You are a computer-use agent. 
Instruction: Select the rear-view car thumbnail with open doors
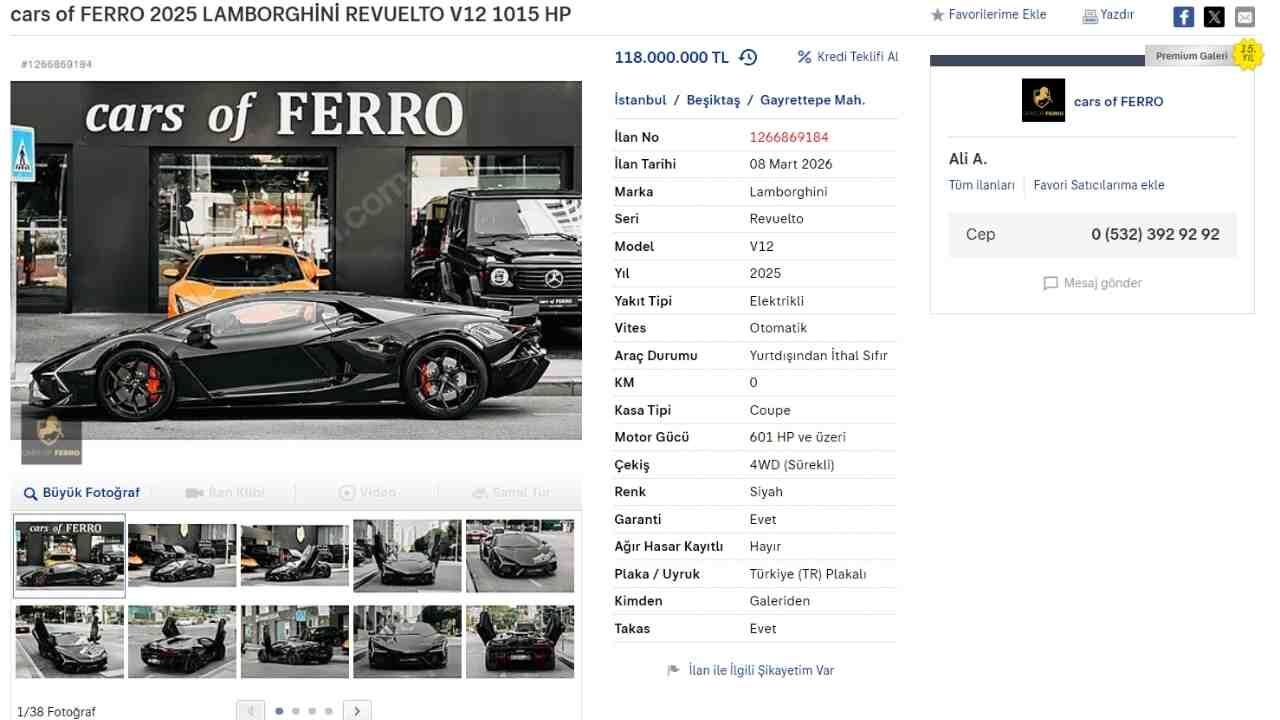[520, 642]
